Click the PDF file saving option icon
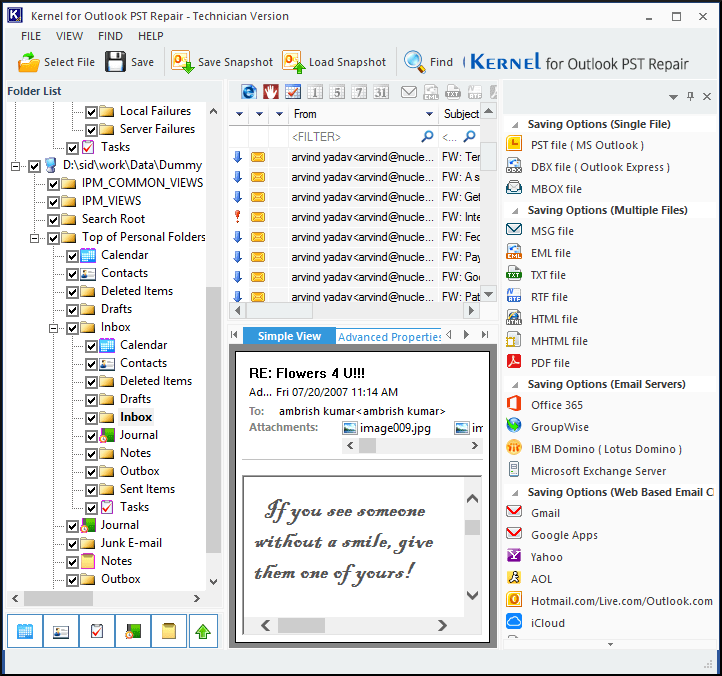This screenshot has width=722, height=676. click(x=514, y=363)
